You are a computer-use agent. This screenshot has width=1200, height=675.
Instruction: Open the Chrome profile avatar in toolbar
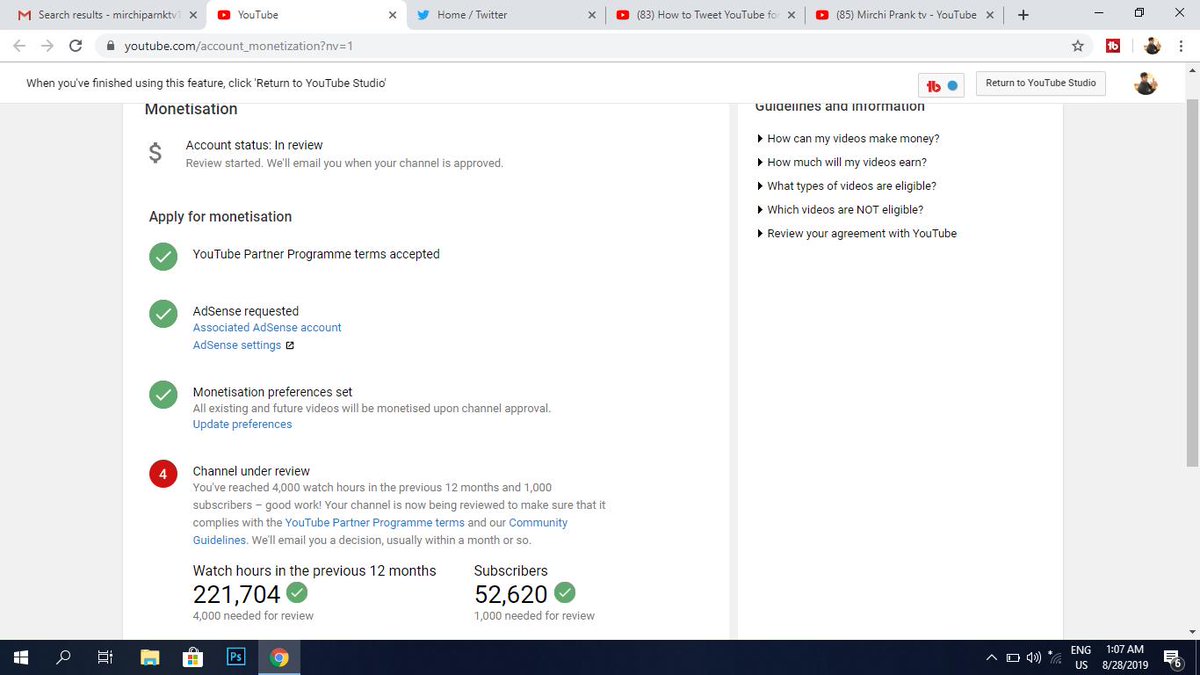tap(1153, 46)
